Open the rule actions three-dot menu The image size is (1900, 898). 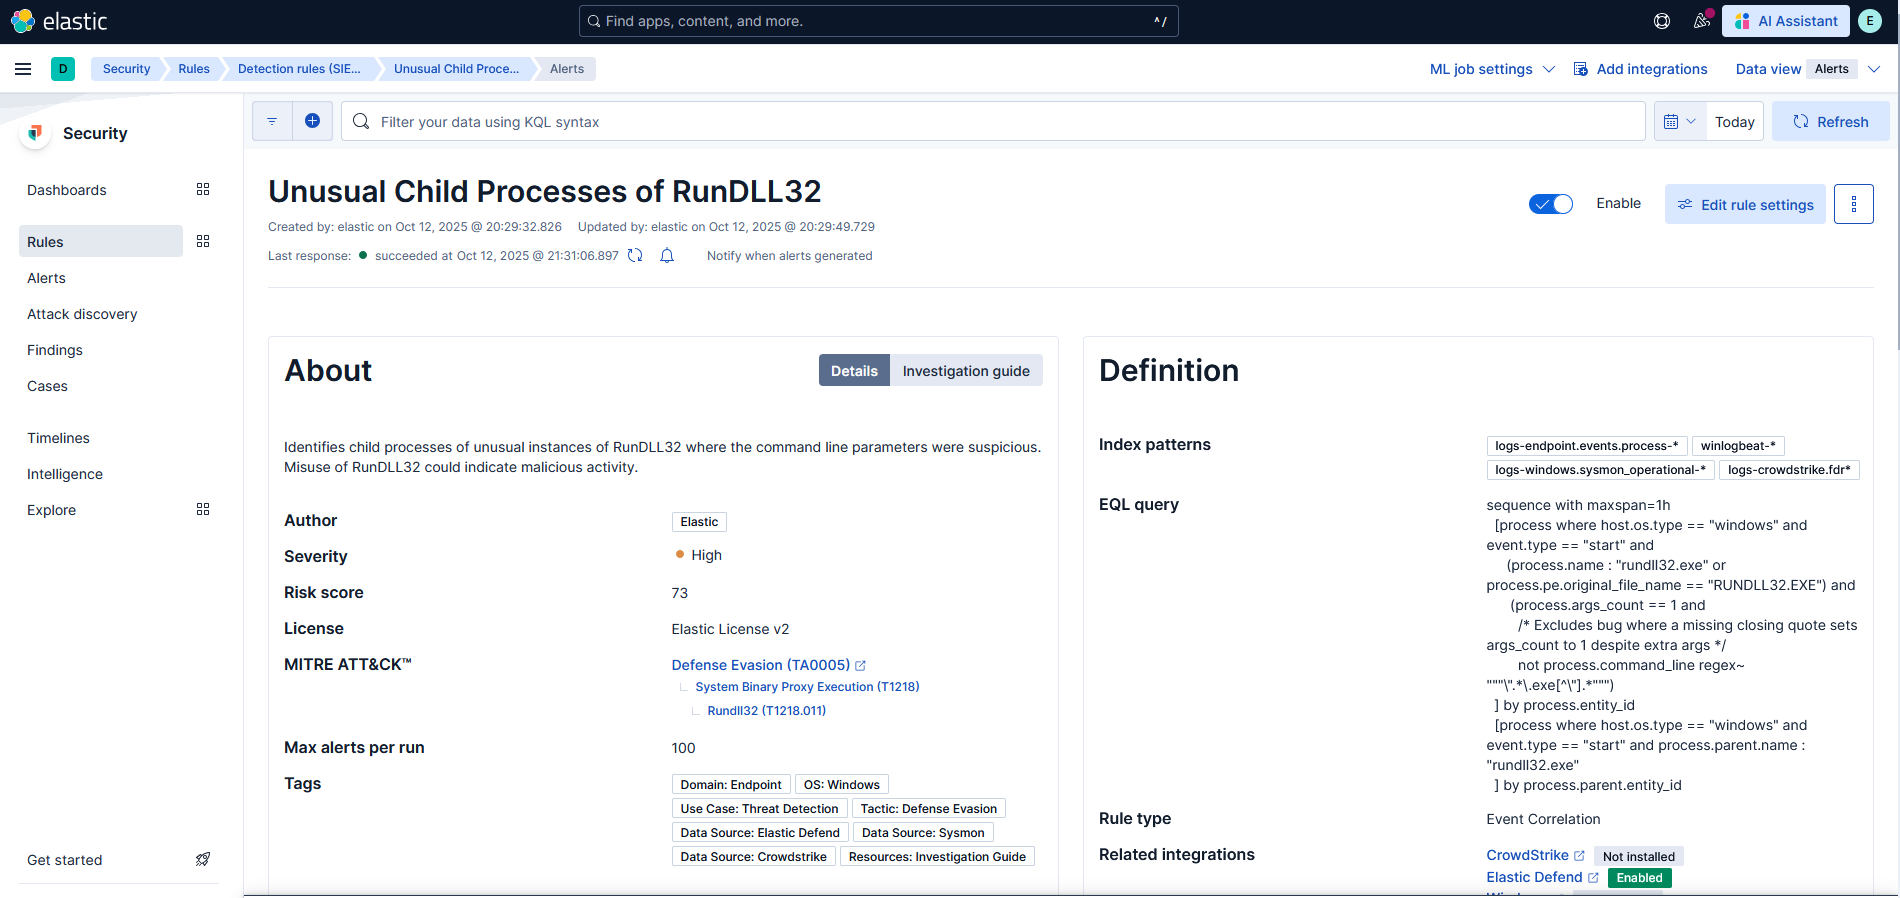[x=1853, y=204]
